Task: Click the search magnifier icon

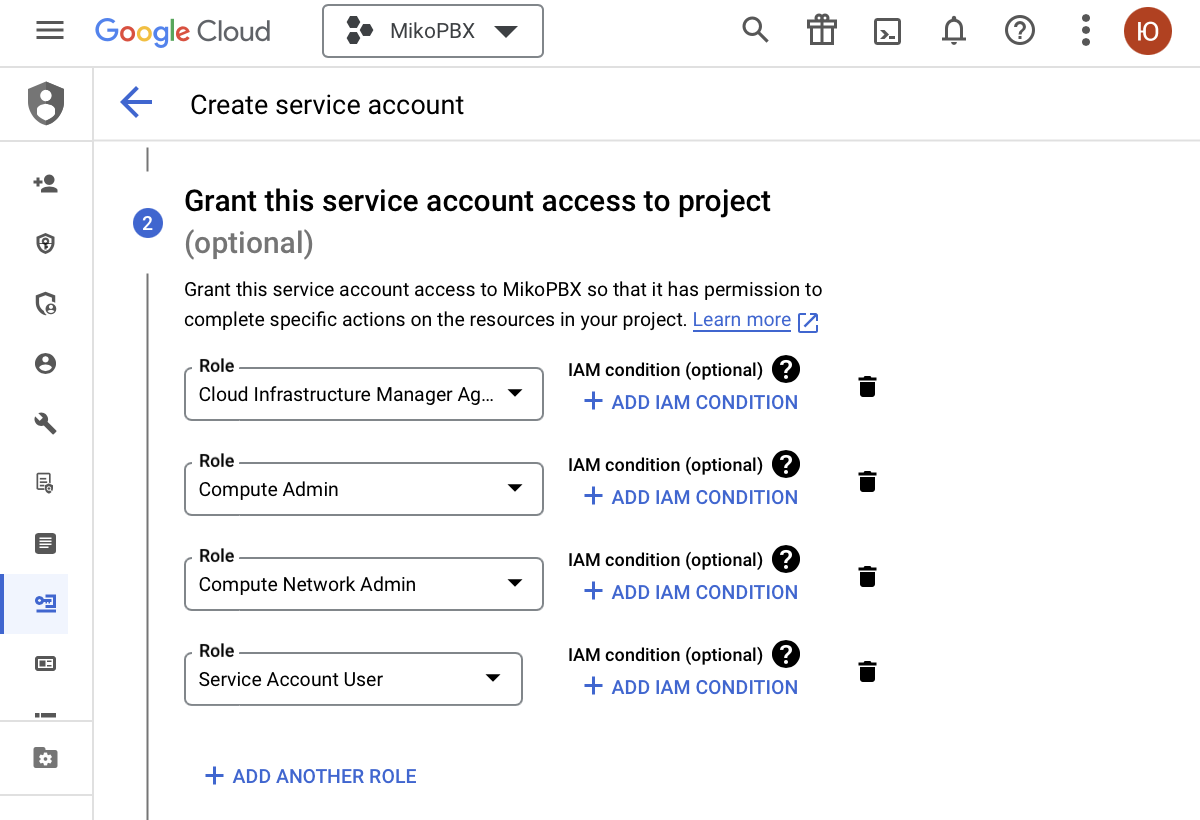Action: (755, 31)
